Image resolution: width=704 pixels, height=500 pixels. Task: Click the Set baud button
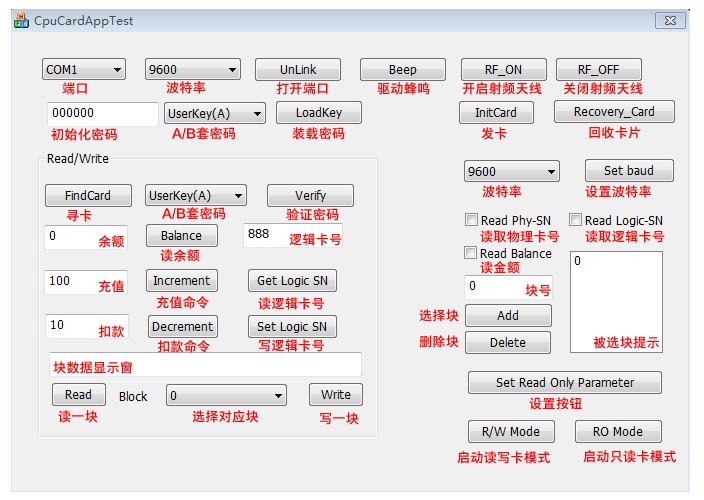pyautogui.click(x=629, y=171)
